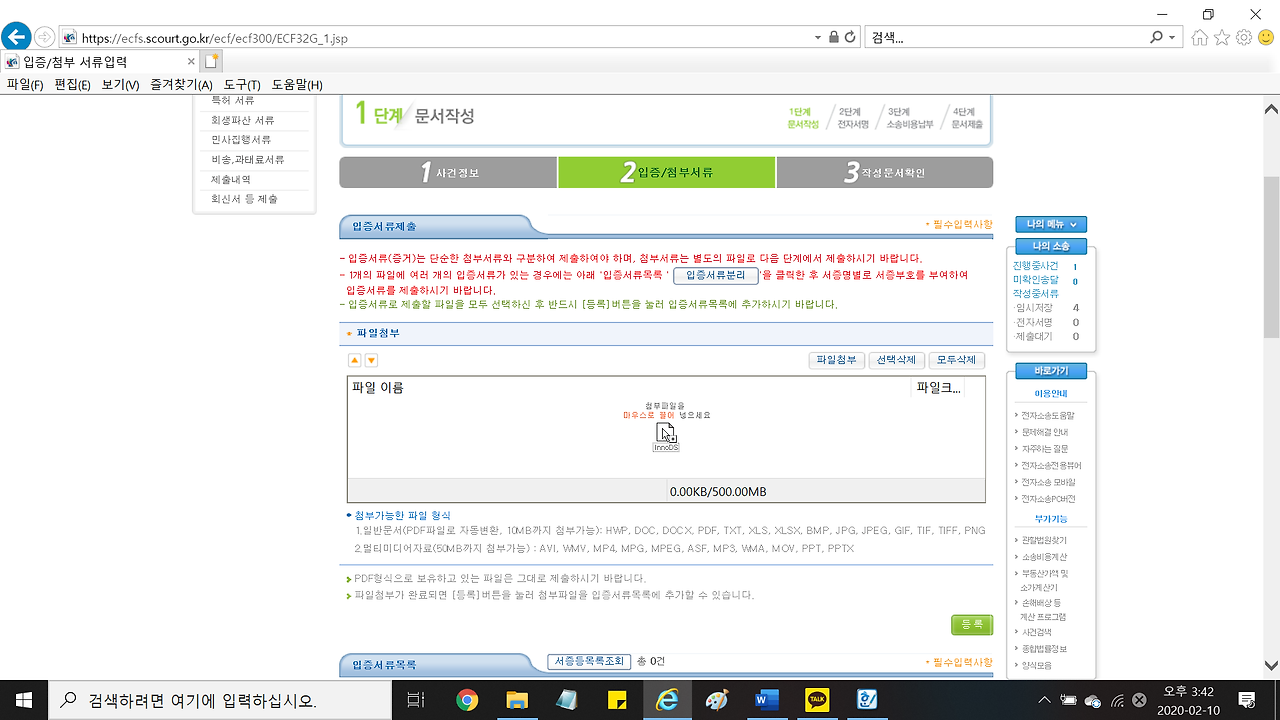Move selected file down with orange down arrow
Viewport: 1280px width, 720px height.
(371, 360)
